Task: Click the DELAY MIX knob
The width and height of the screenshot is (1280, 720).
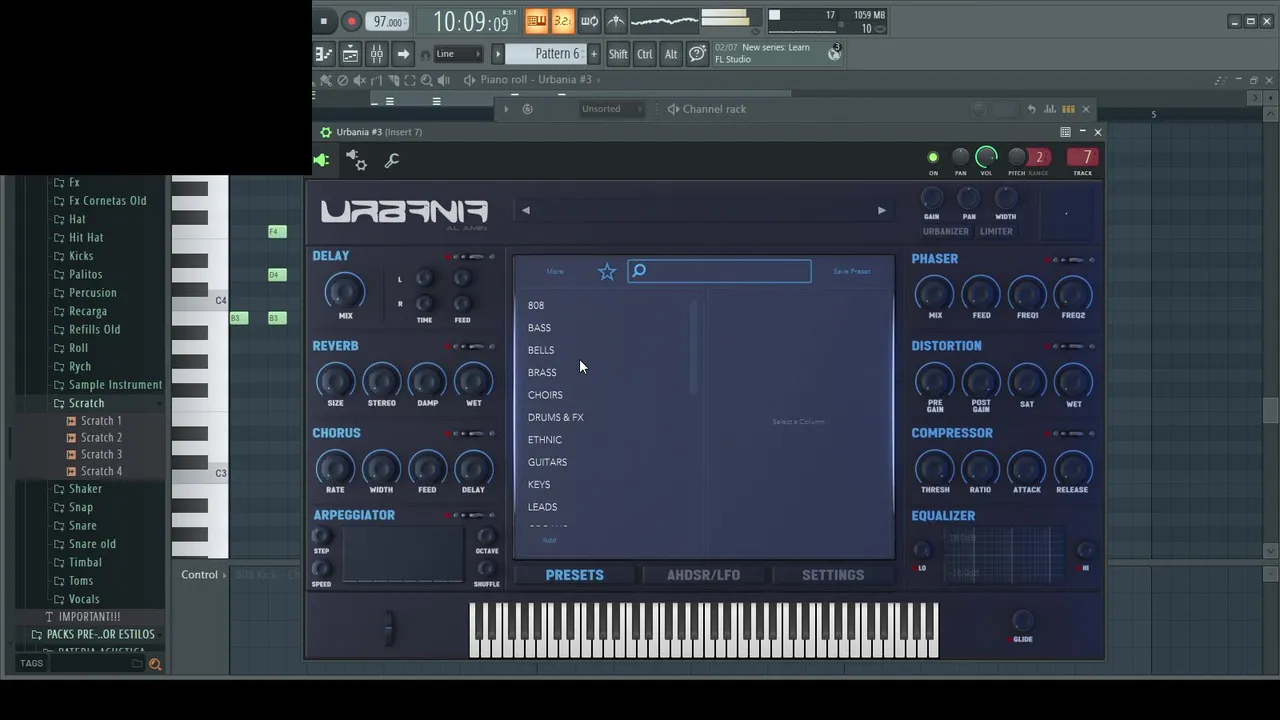Action: coord(345,292)
